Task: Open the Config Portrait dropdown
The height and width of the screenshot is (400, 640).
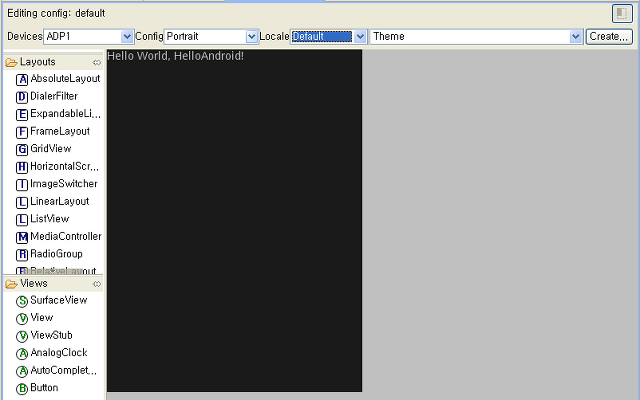Action: click(x=252, y=37)
